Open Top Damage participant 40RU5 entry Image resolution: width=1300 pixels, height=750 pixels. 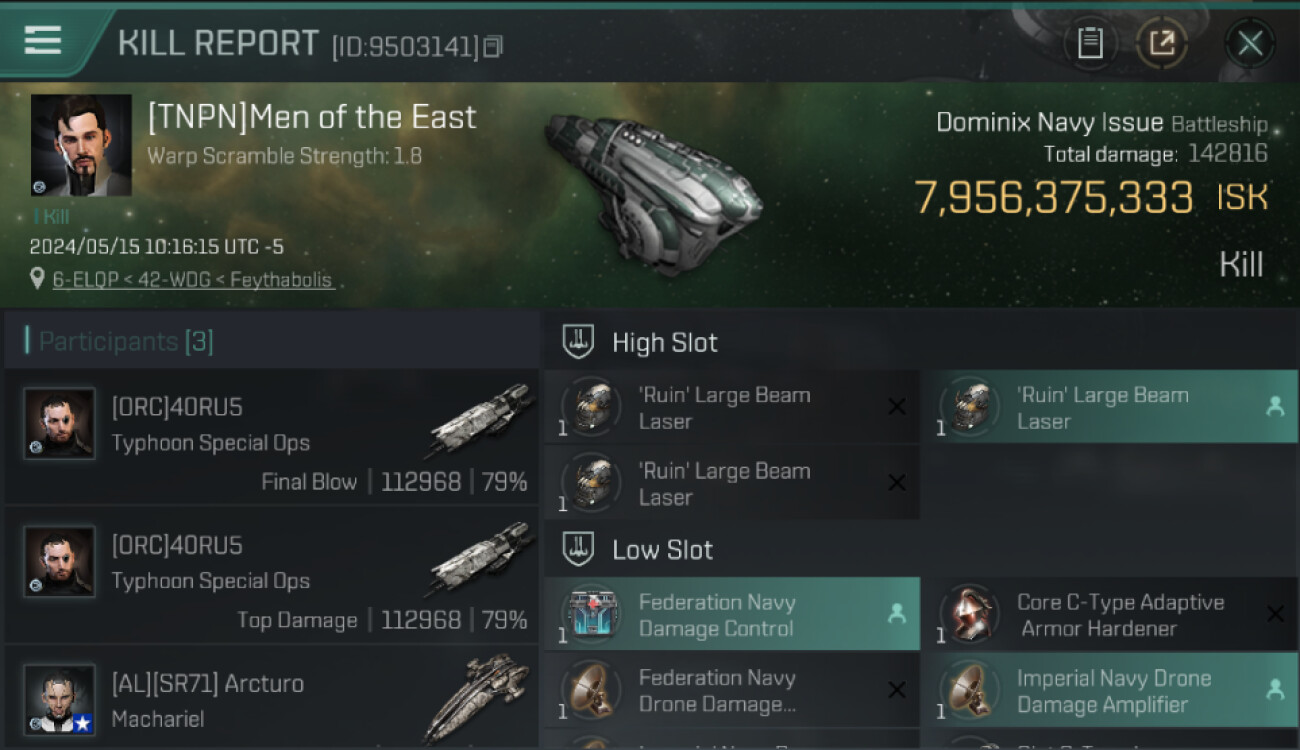[271, 577]
